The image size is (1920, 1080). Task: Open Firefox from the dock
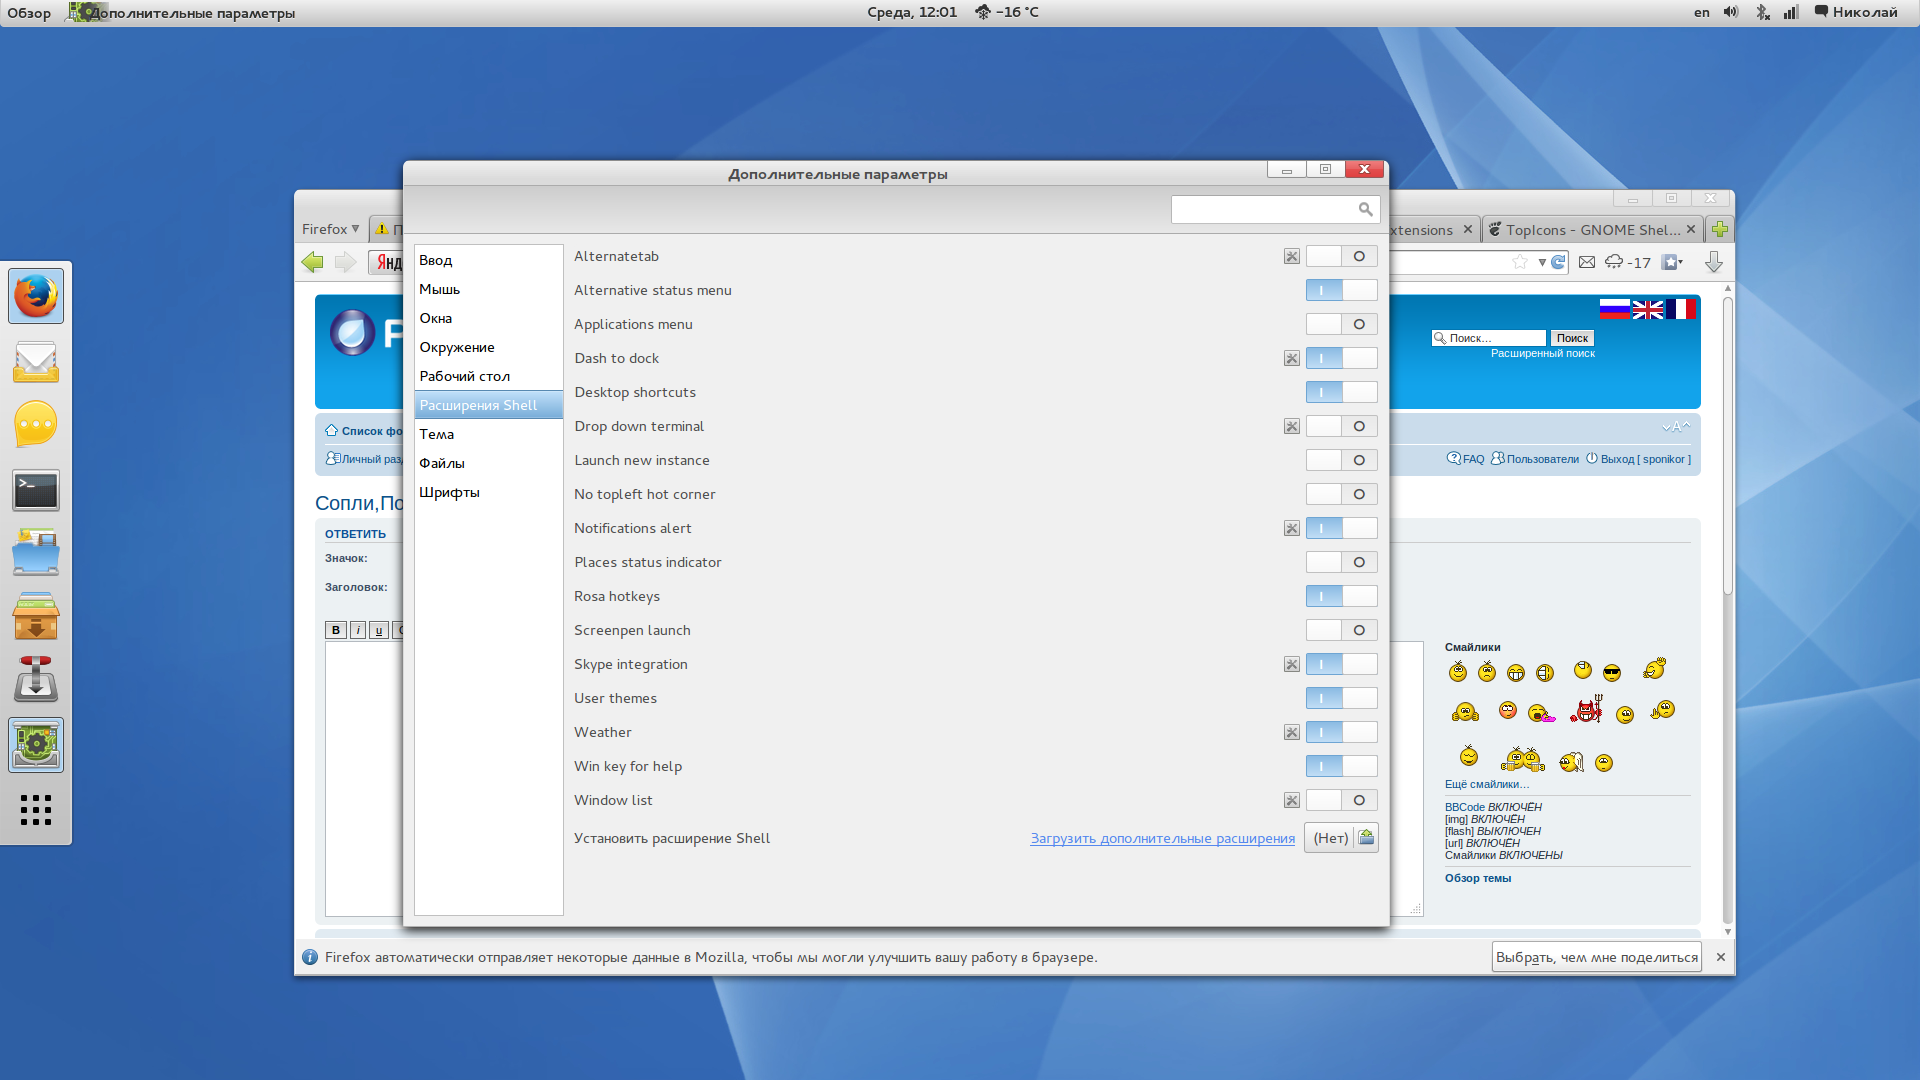(x=36, y=296)
